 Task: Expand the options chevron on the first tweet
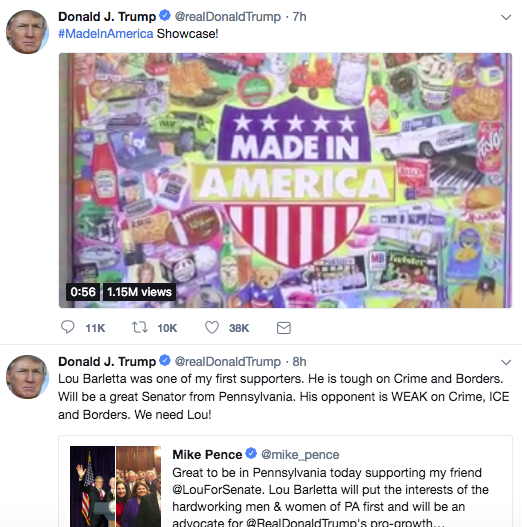pyautogui.click(x=506, y=17)
